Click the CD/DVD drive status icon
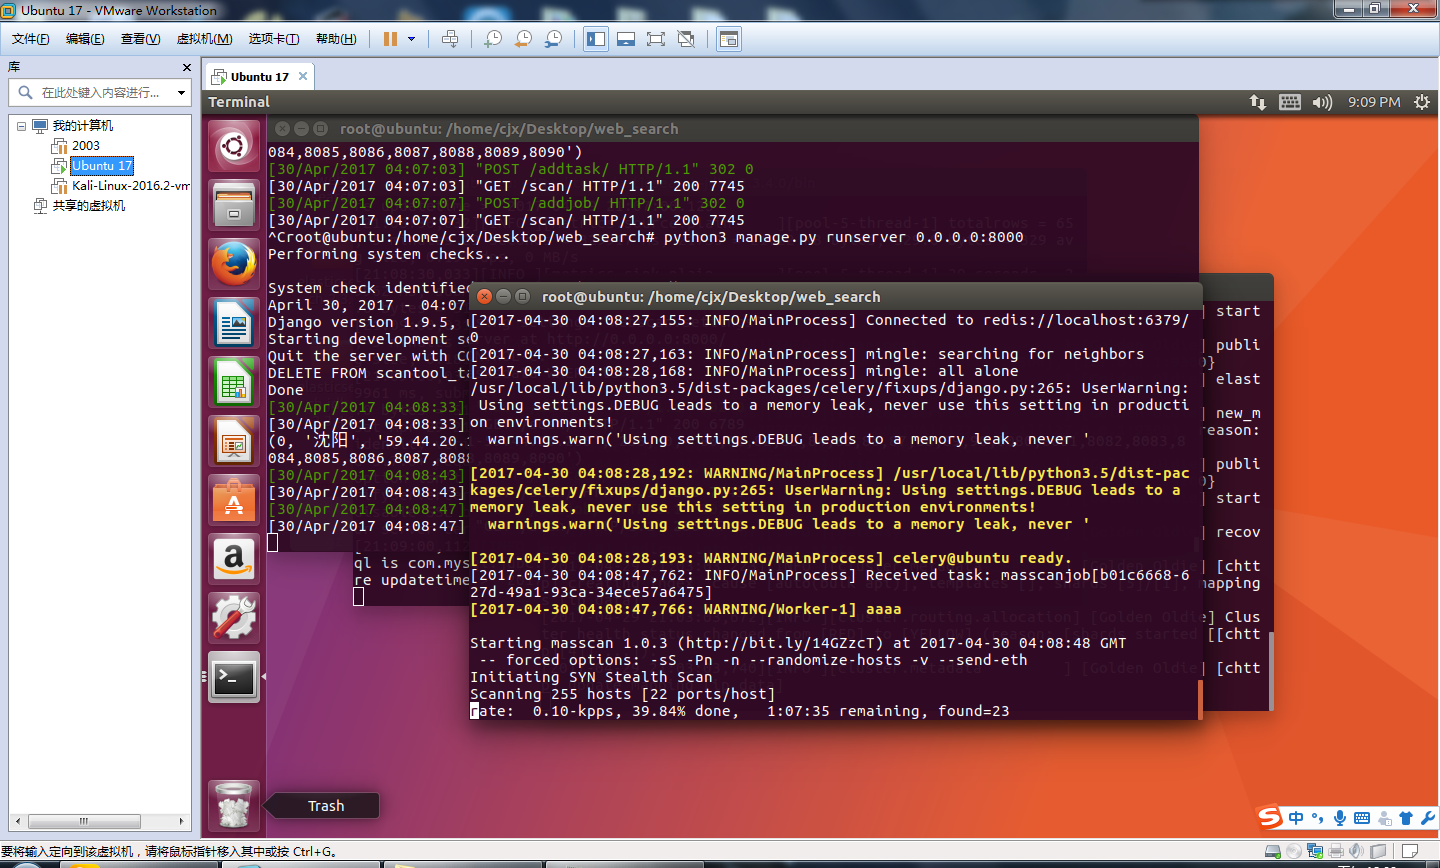This screenshot has width=1440, height=868. point(1294,852)
